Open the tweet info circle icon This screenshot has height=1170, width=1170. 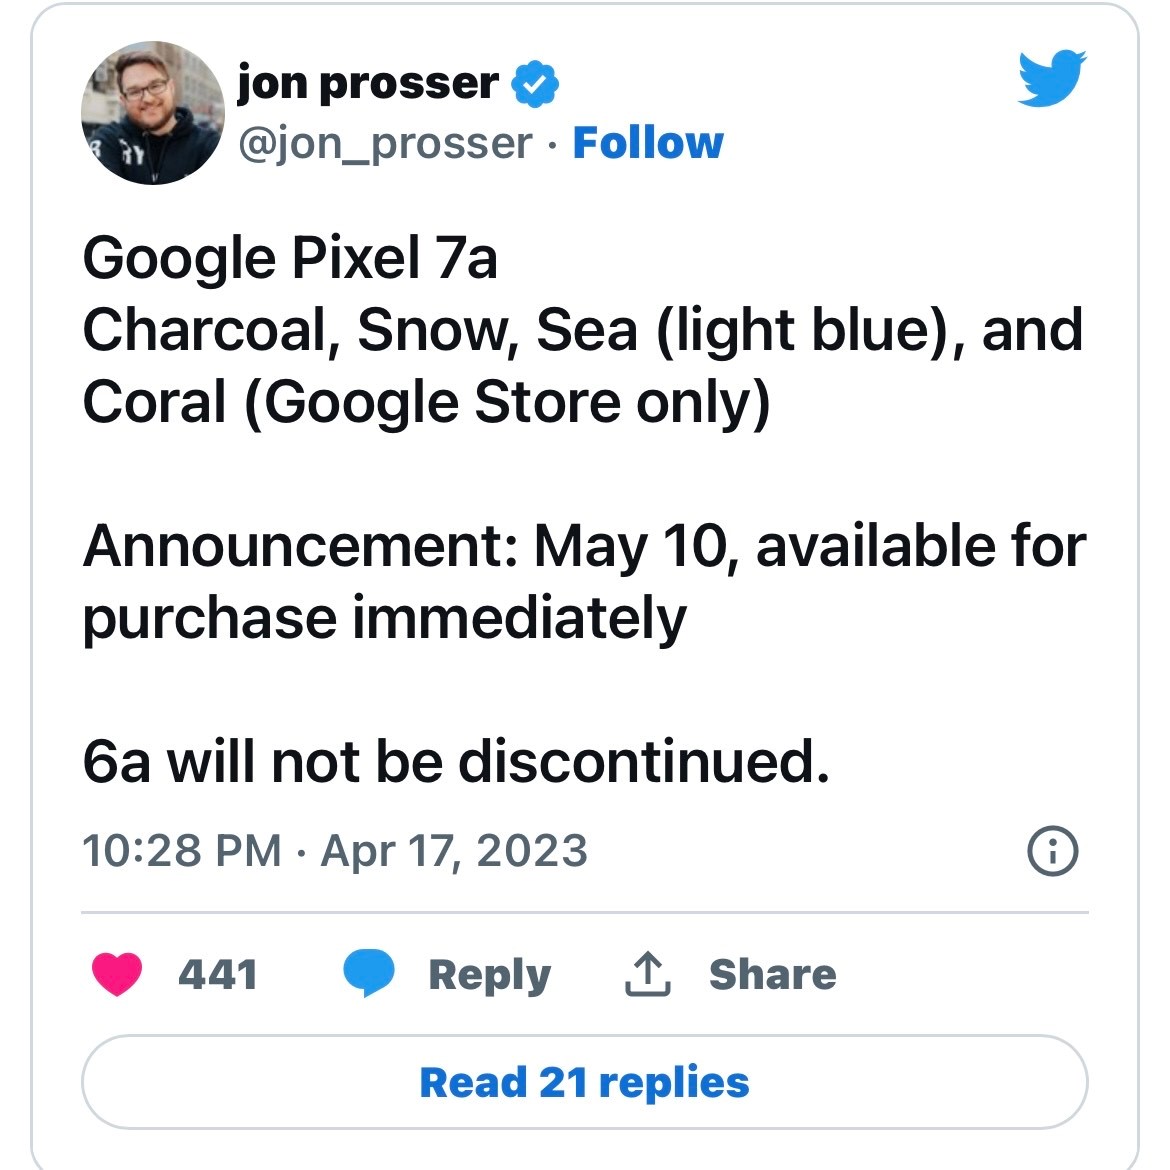tap(1052, 852)
